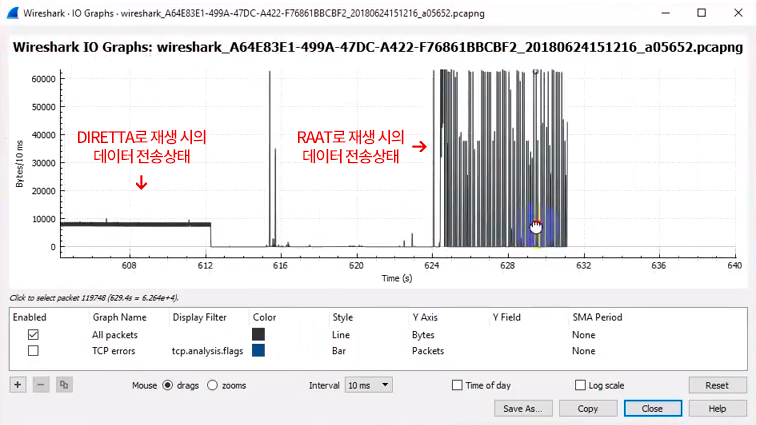The width and height of the screenshot is (757, 425).
Task: Click the Graph Name column header
Action: point(120,317)
